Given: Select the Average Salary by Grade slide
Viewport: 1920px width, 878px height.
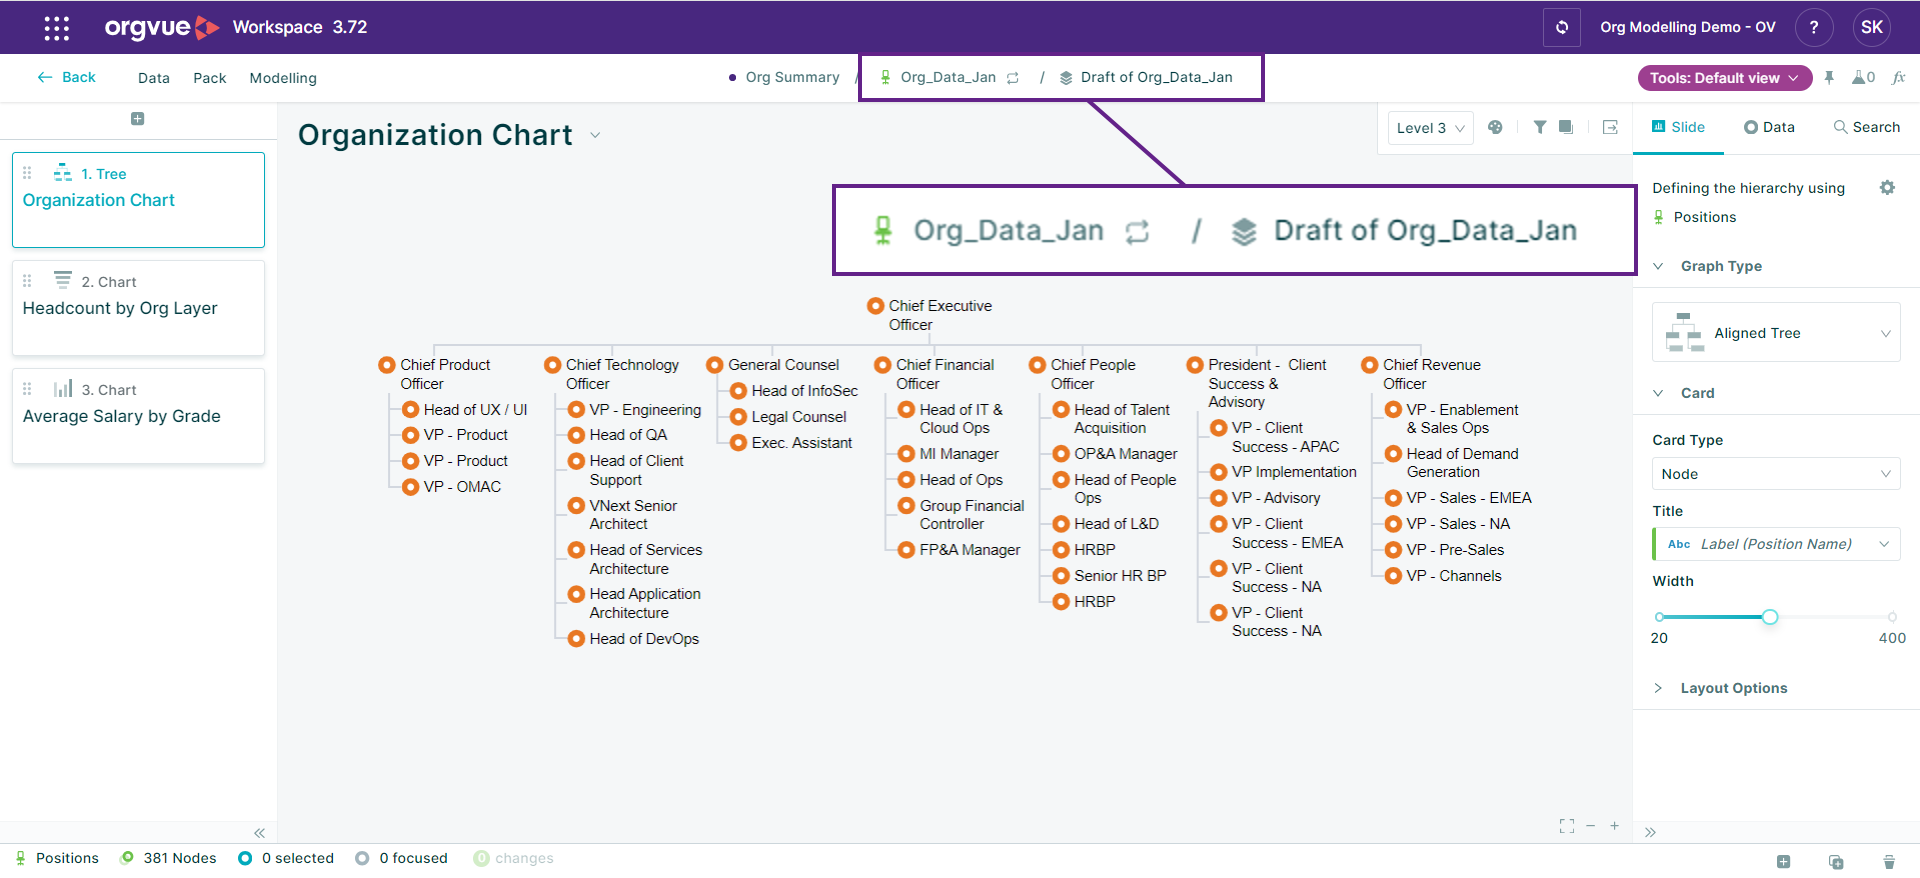Looking at the screenshot, I should coord(138,416).
